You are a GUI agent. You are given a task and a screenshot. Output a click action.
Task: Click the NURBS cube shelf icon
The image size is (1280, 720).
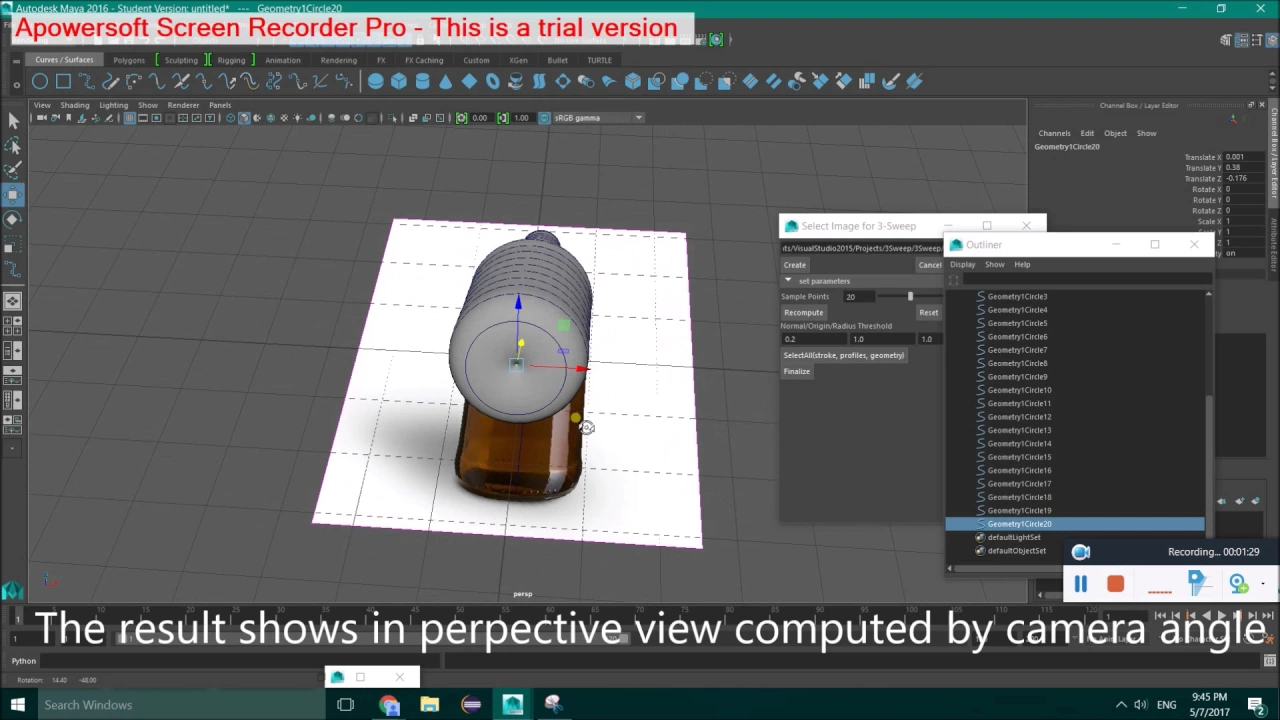[x=399, y=81]
